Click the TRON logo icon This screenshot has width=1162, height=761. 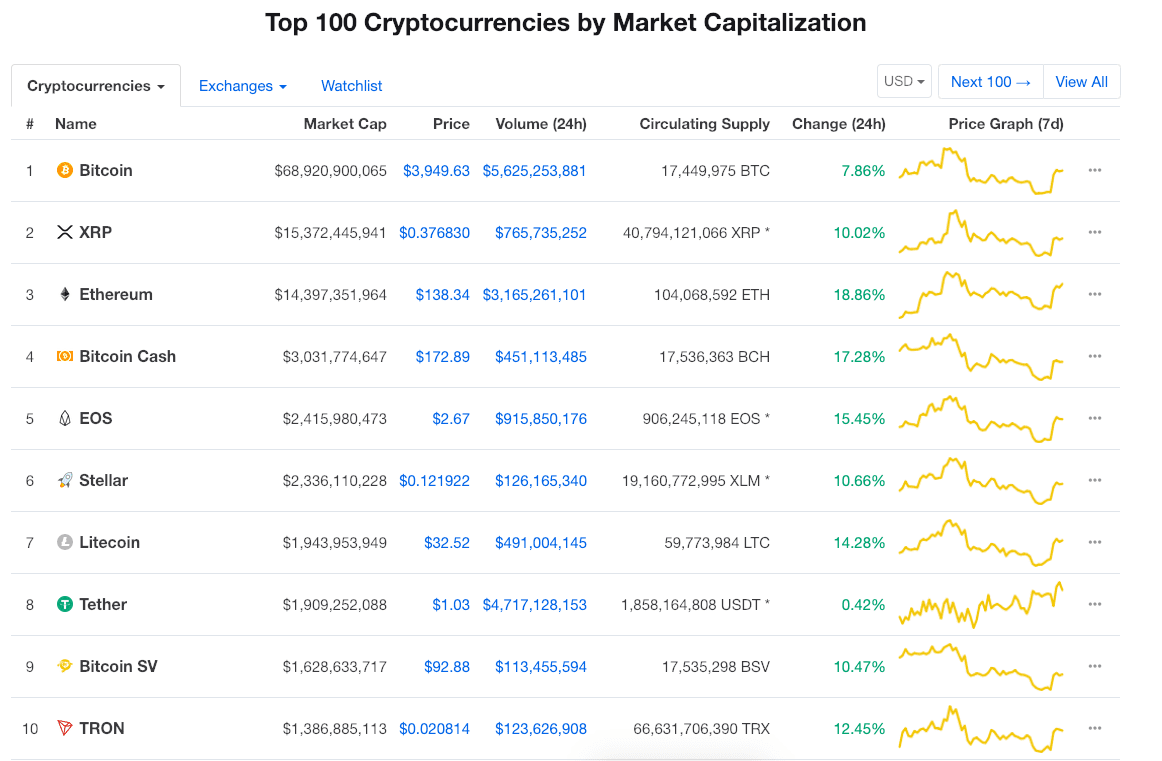65,728
